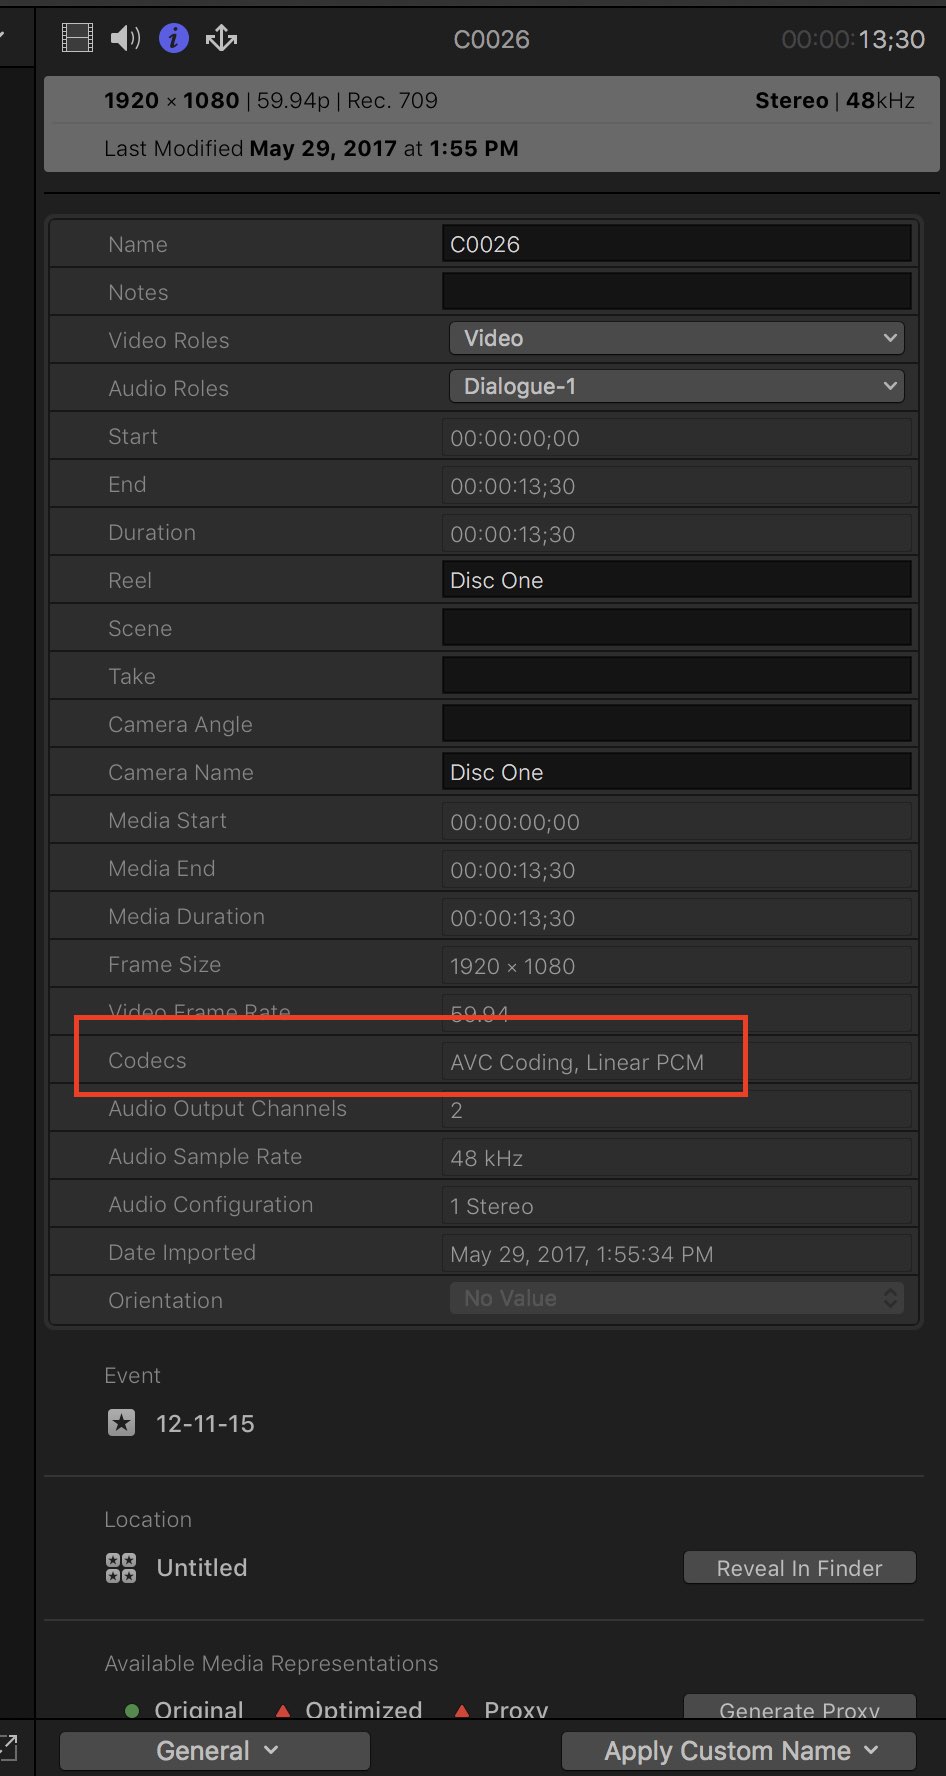Open the Apply Custom Name menu
The height and width of the screenshot is (1776, 946).
739,1751
